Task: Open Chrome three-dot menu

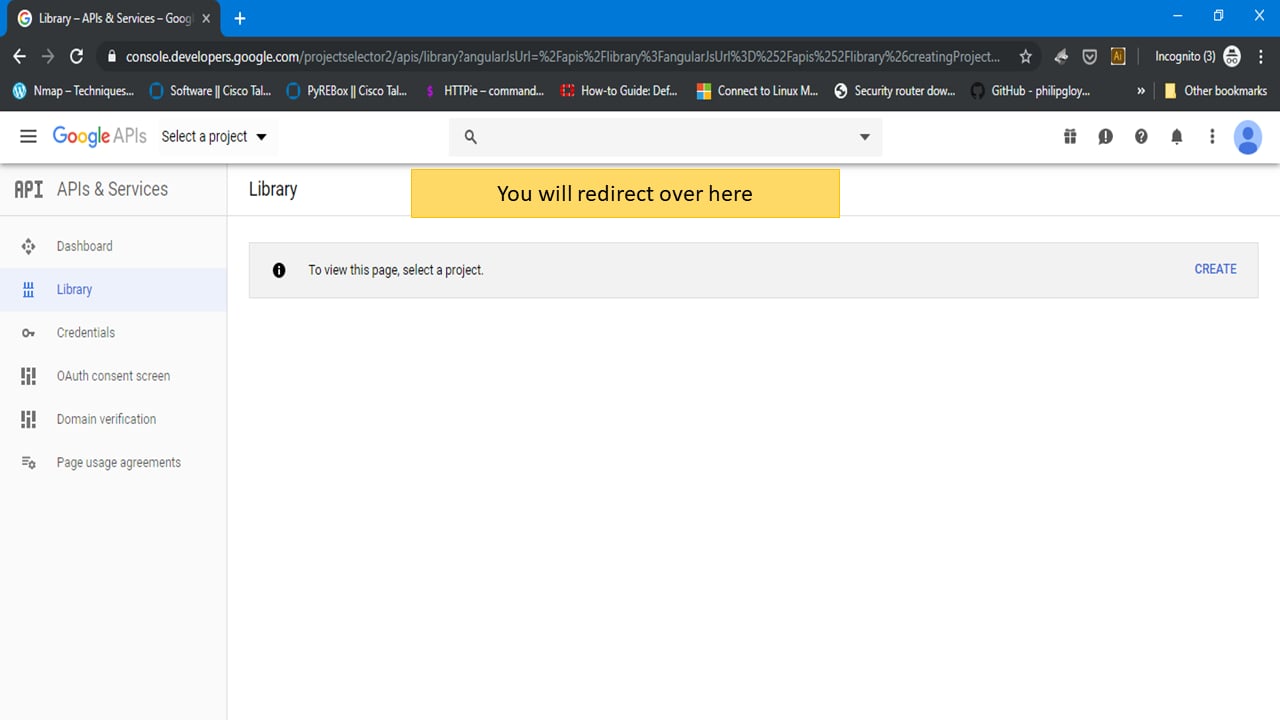Action: 1259,57
